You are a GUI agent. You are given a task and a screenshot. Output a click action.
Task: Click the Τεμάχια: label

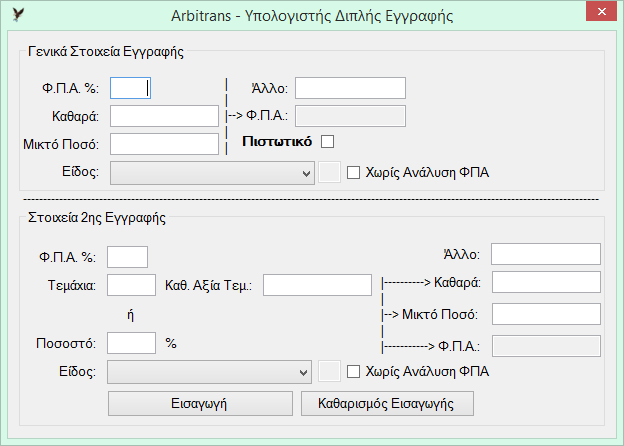72,285
